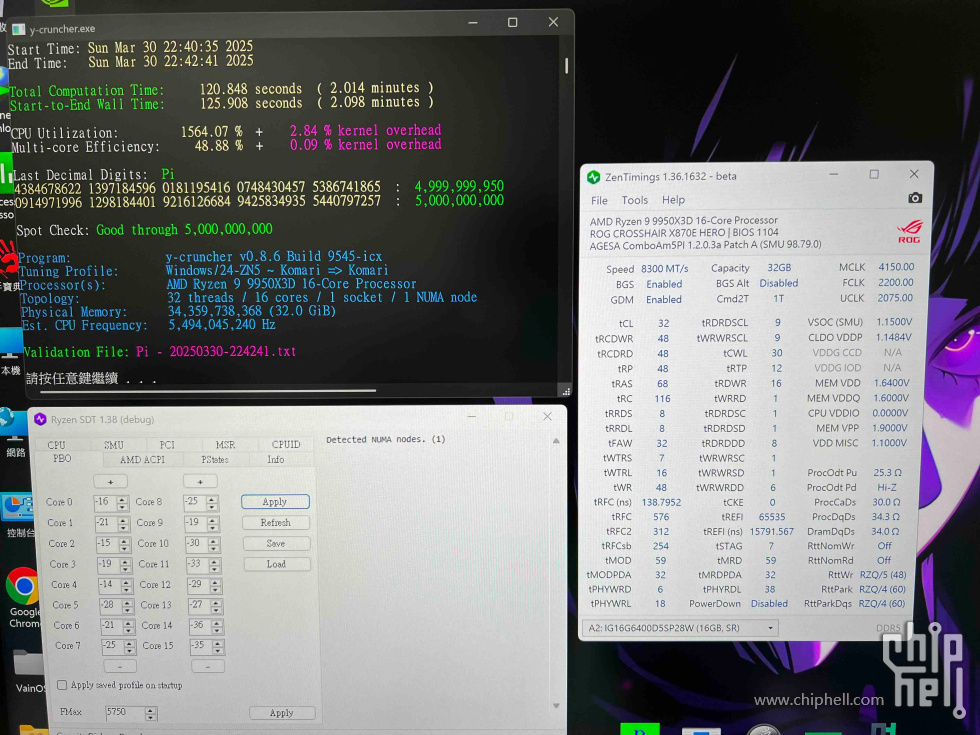Image resolution: width=980 pixels, height=735 pixels.
Task: Click the Core 2 offset spinner
Action: (x=114, y=544)
